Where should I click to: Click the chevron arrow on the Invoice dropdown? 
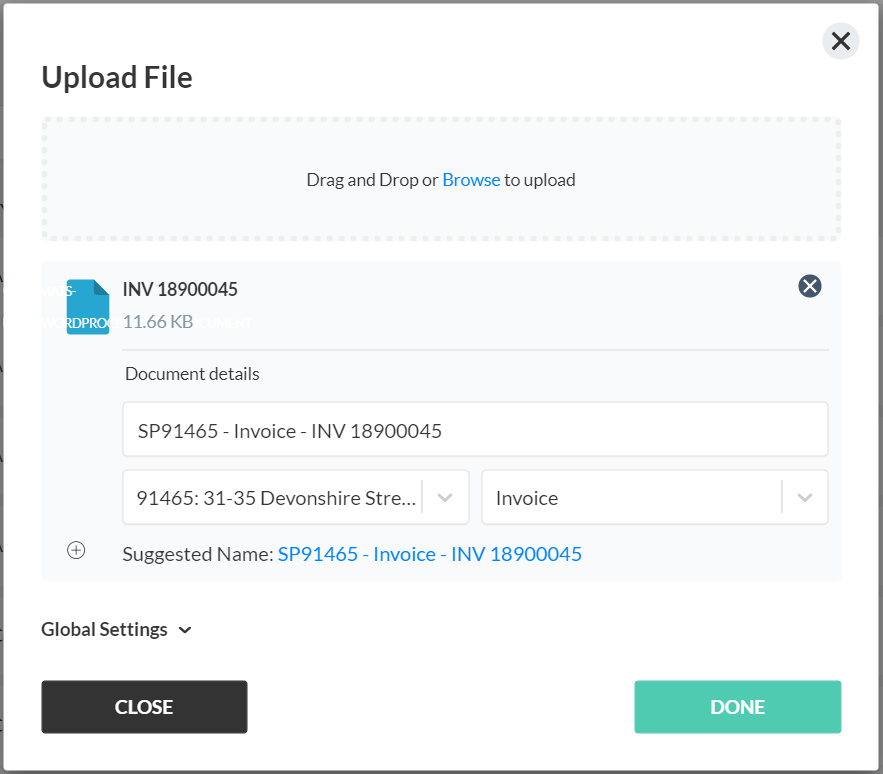point(805,497)
